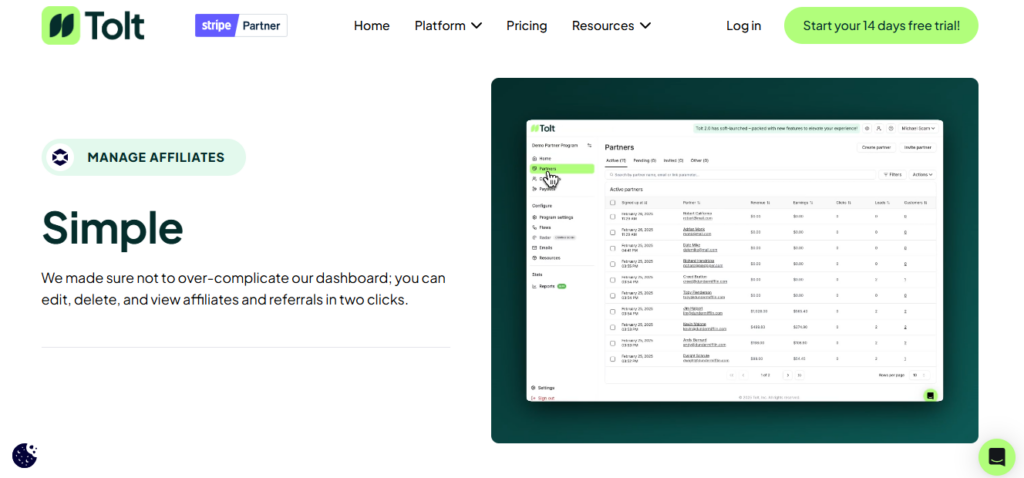This screenshot has height=478, width=1024.
Task: Sort by the Revenue column header
Action: point(760,203)
